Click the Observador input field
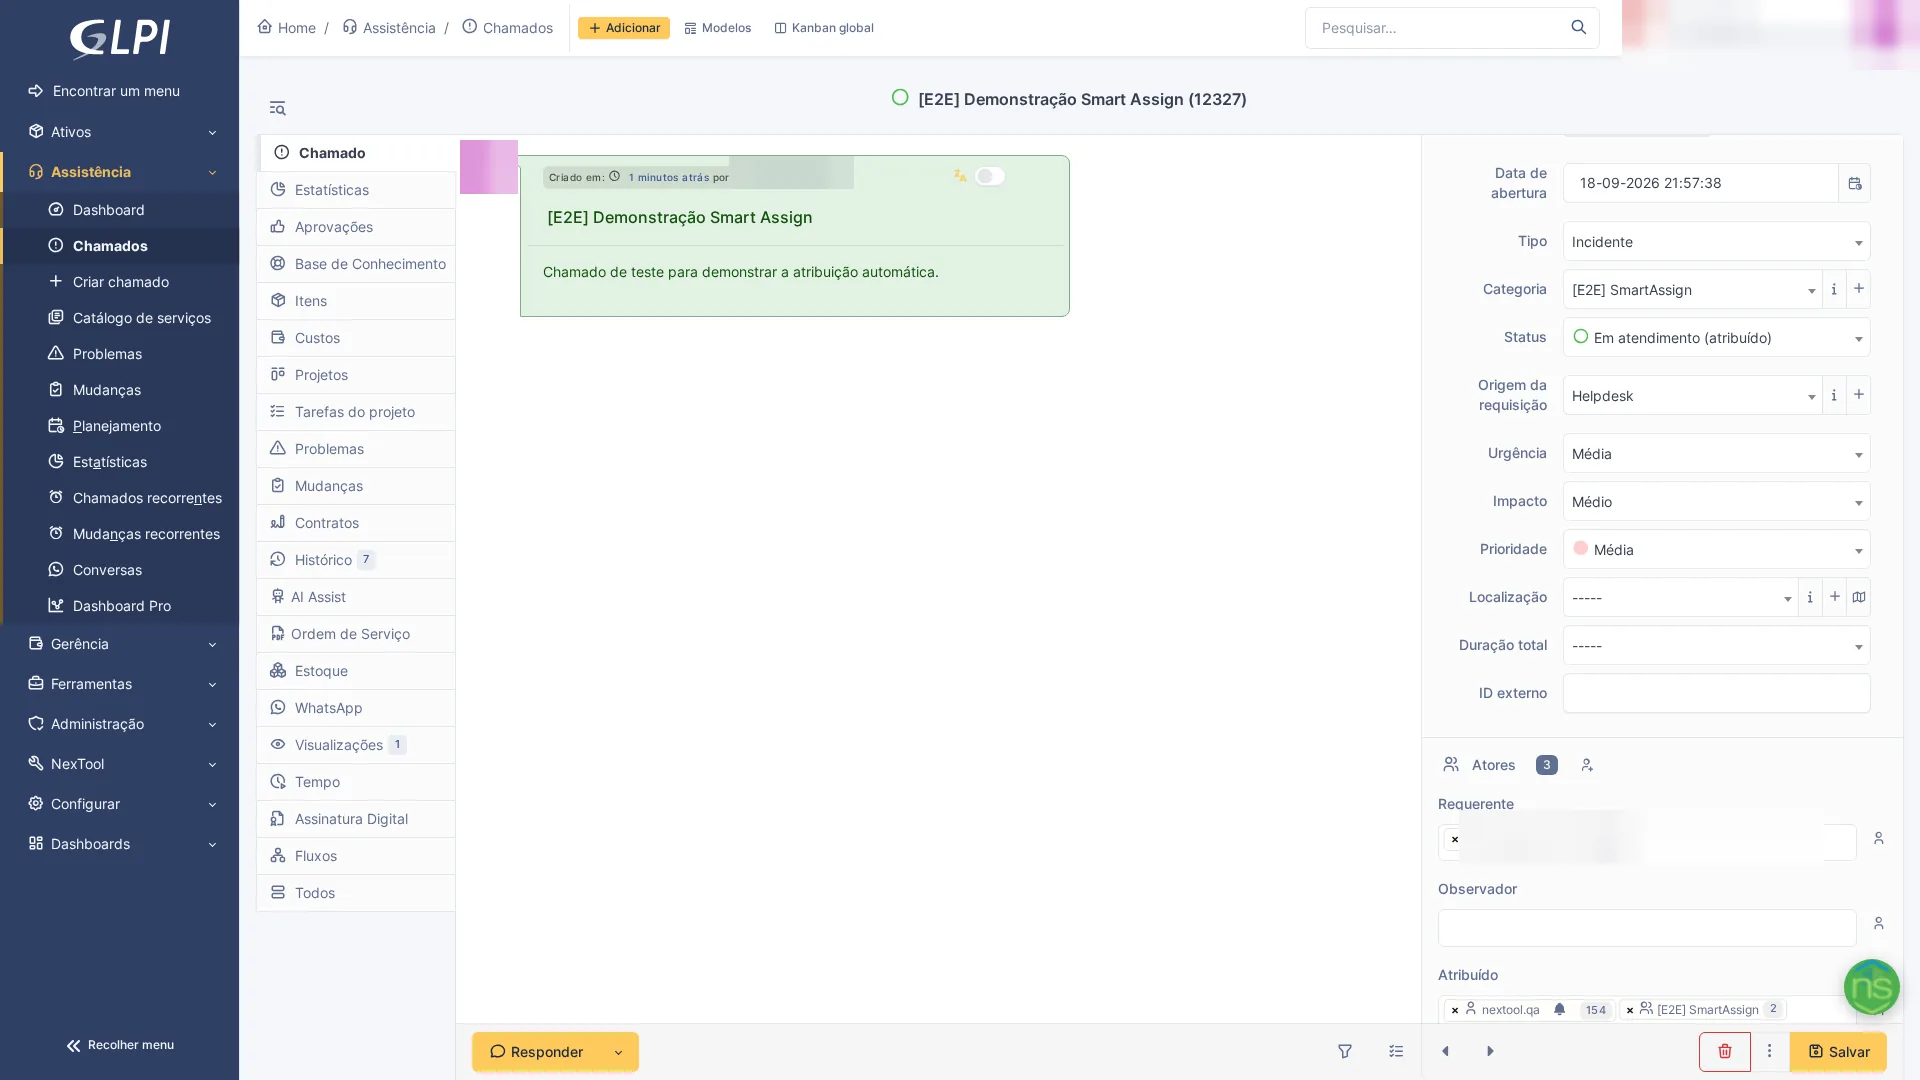This screenshot has width=1920, height=1080. [1646, 928]
